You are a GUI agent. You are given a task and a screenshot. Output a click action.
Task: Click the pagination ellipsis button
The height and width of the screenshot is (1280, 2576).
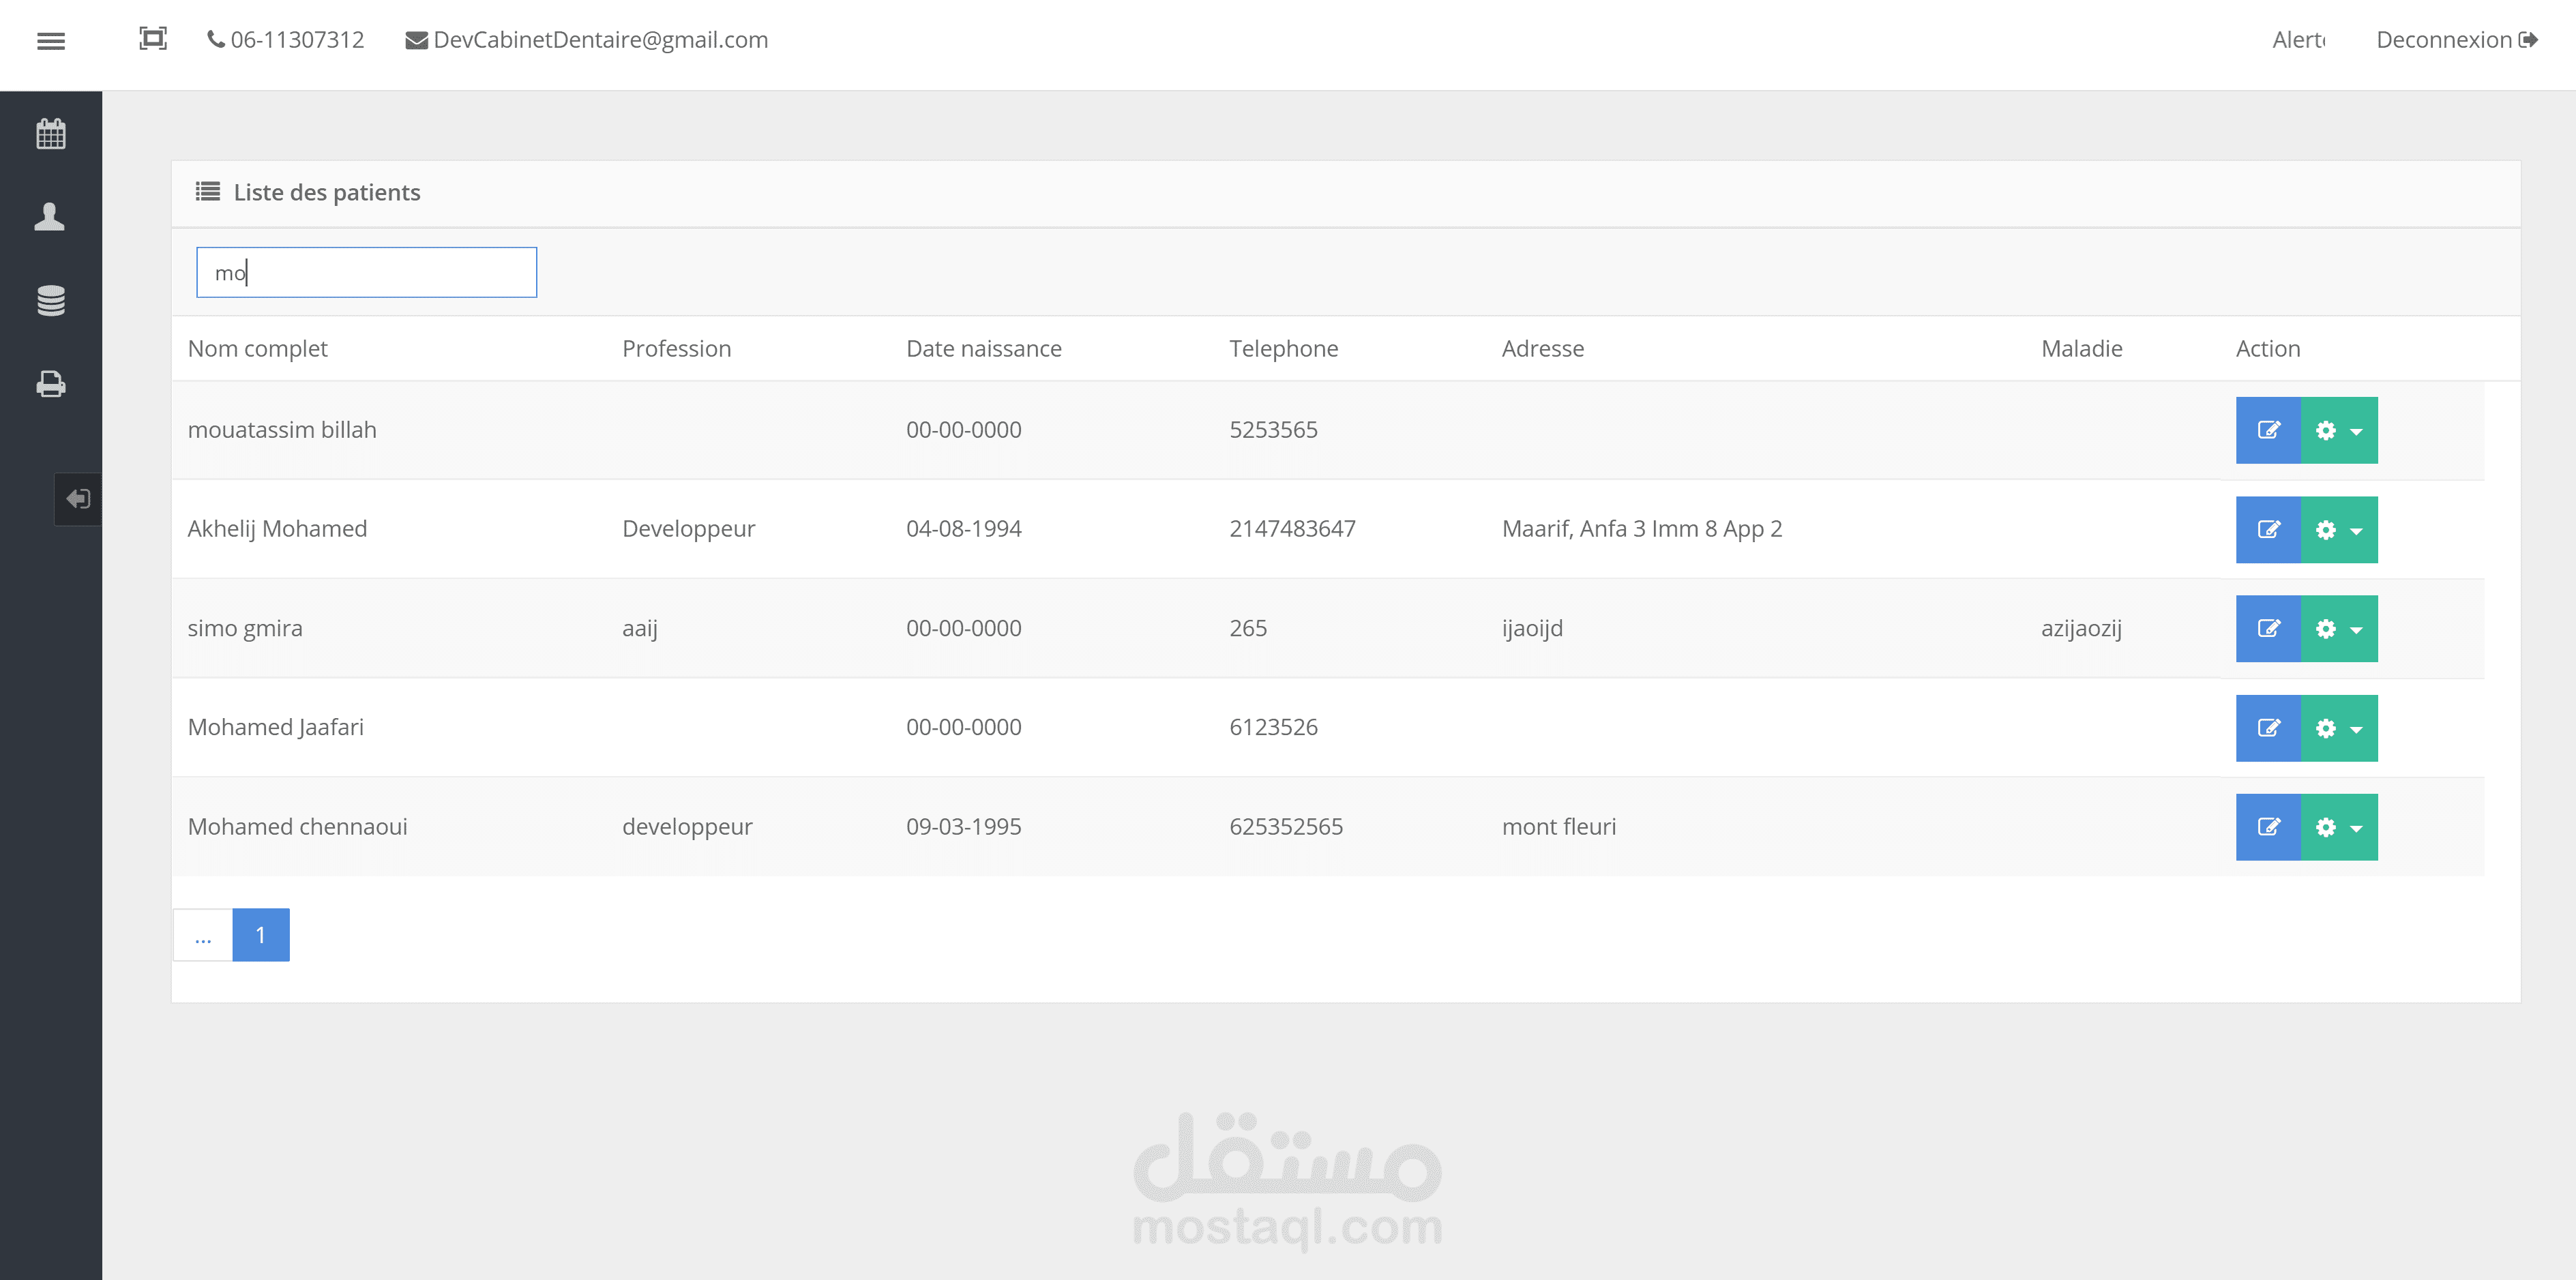coord(203,934)
